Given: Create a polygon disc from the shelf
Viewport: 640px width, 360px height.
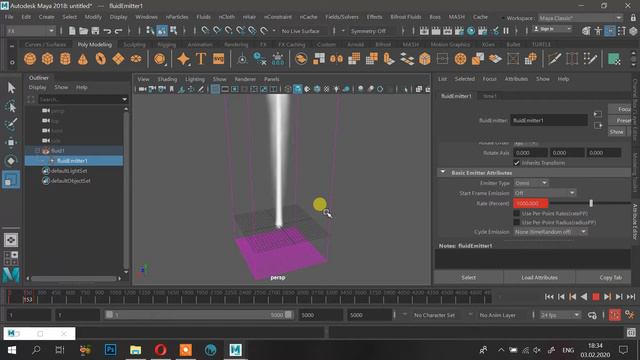Looking at the screenshot, I should (136, 59).
